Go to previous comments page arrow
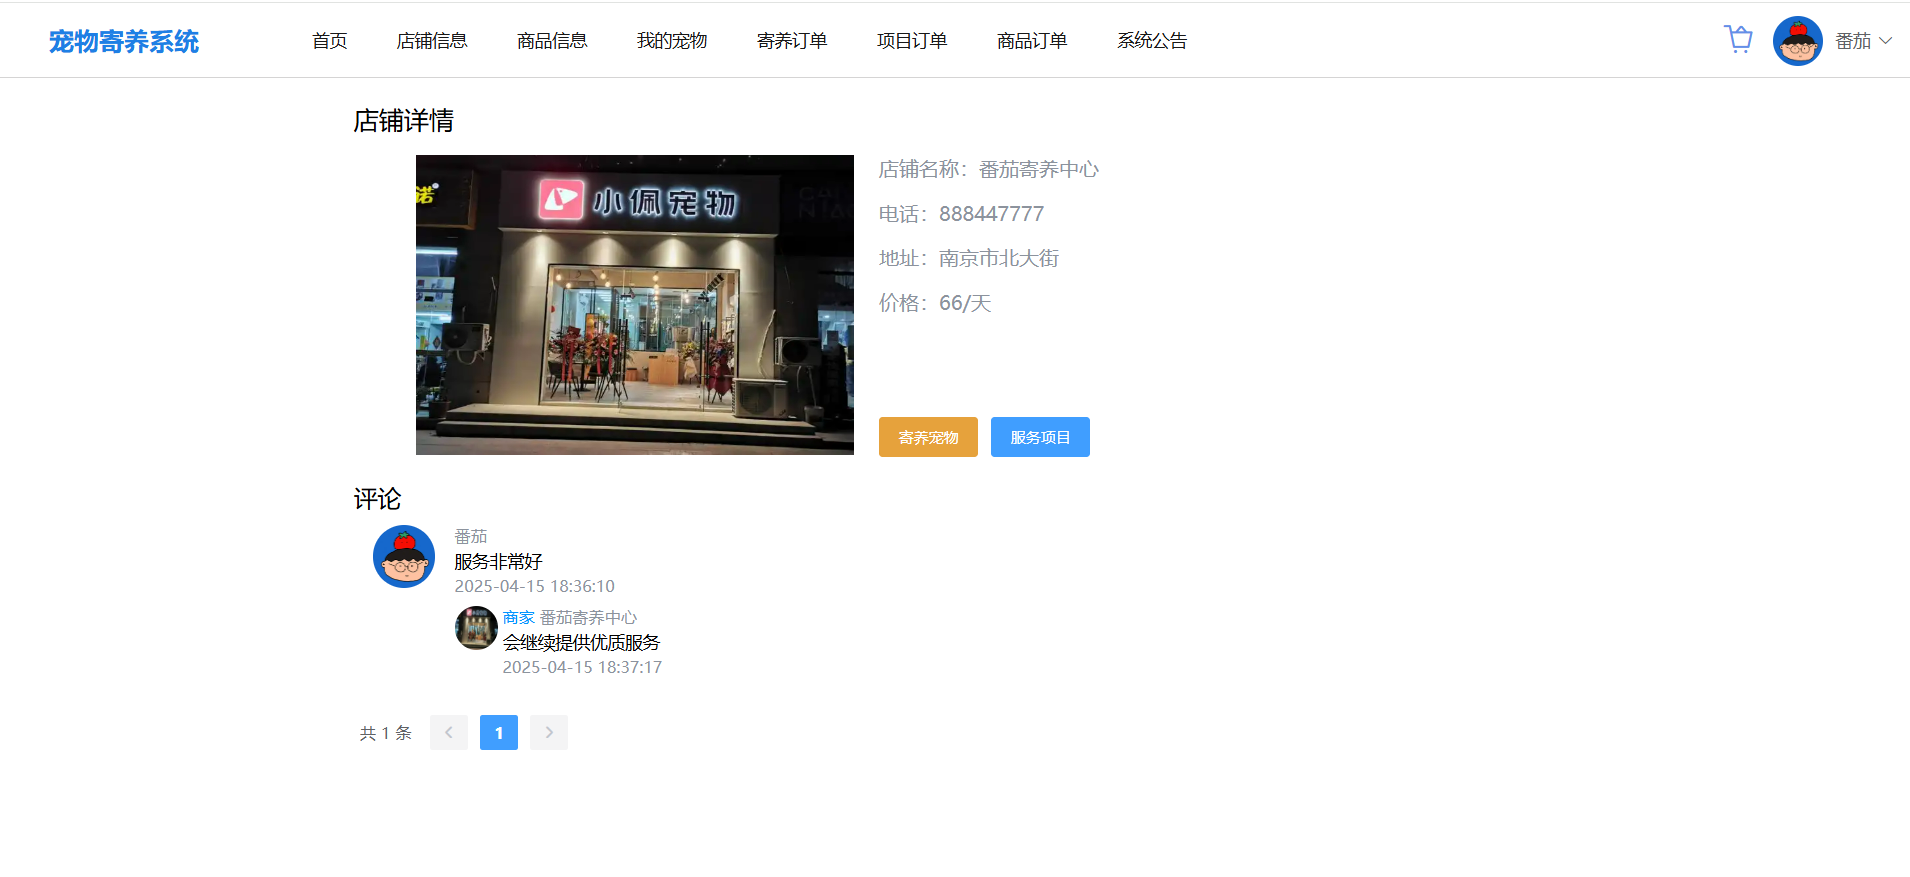The width and height of the screenshot is (1910, 877). [449, 732]
